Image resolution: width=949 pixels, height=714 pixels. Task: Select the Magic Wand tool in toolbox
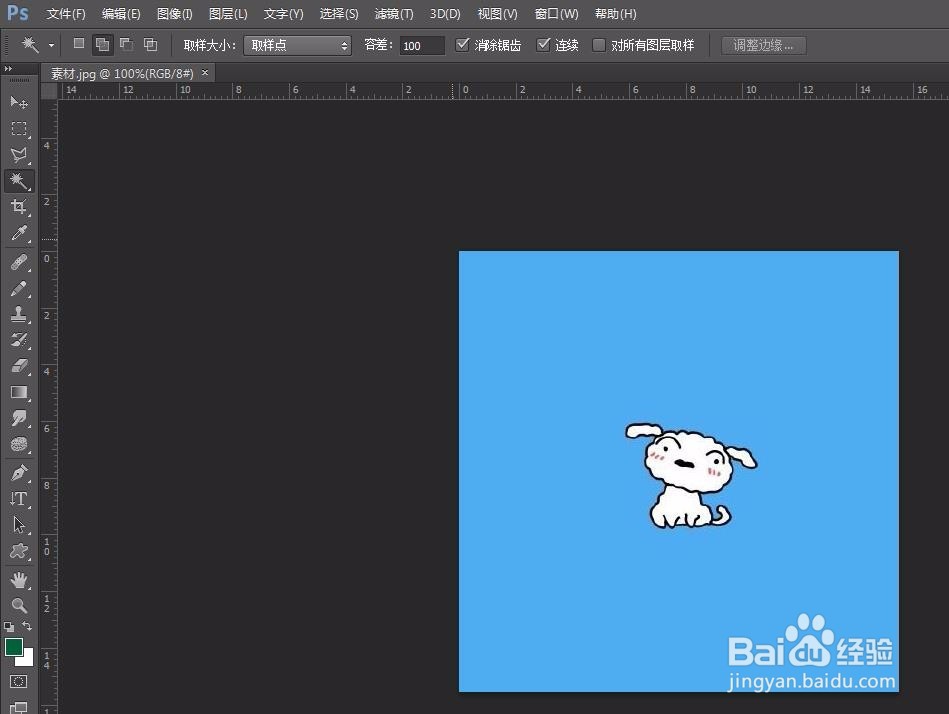tap(19, 181)
